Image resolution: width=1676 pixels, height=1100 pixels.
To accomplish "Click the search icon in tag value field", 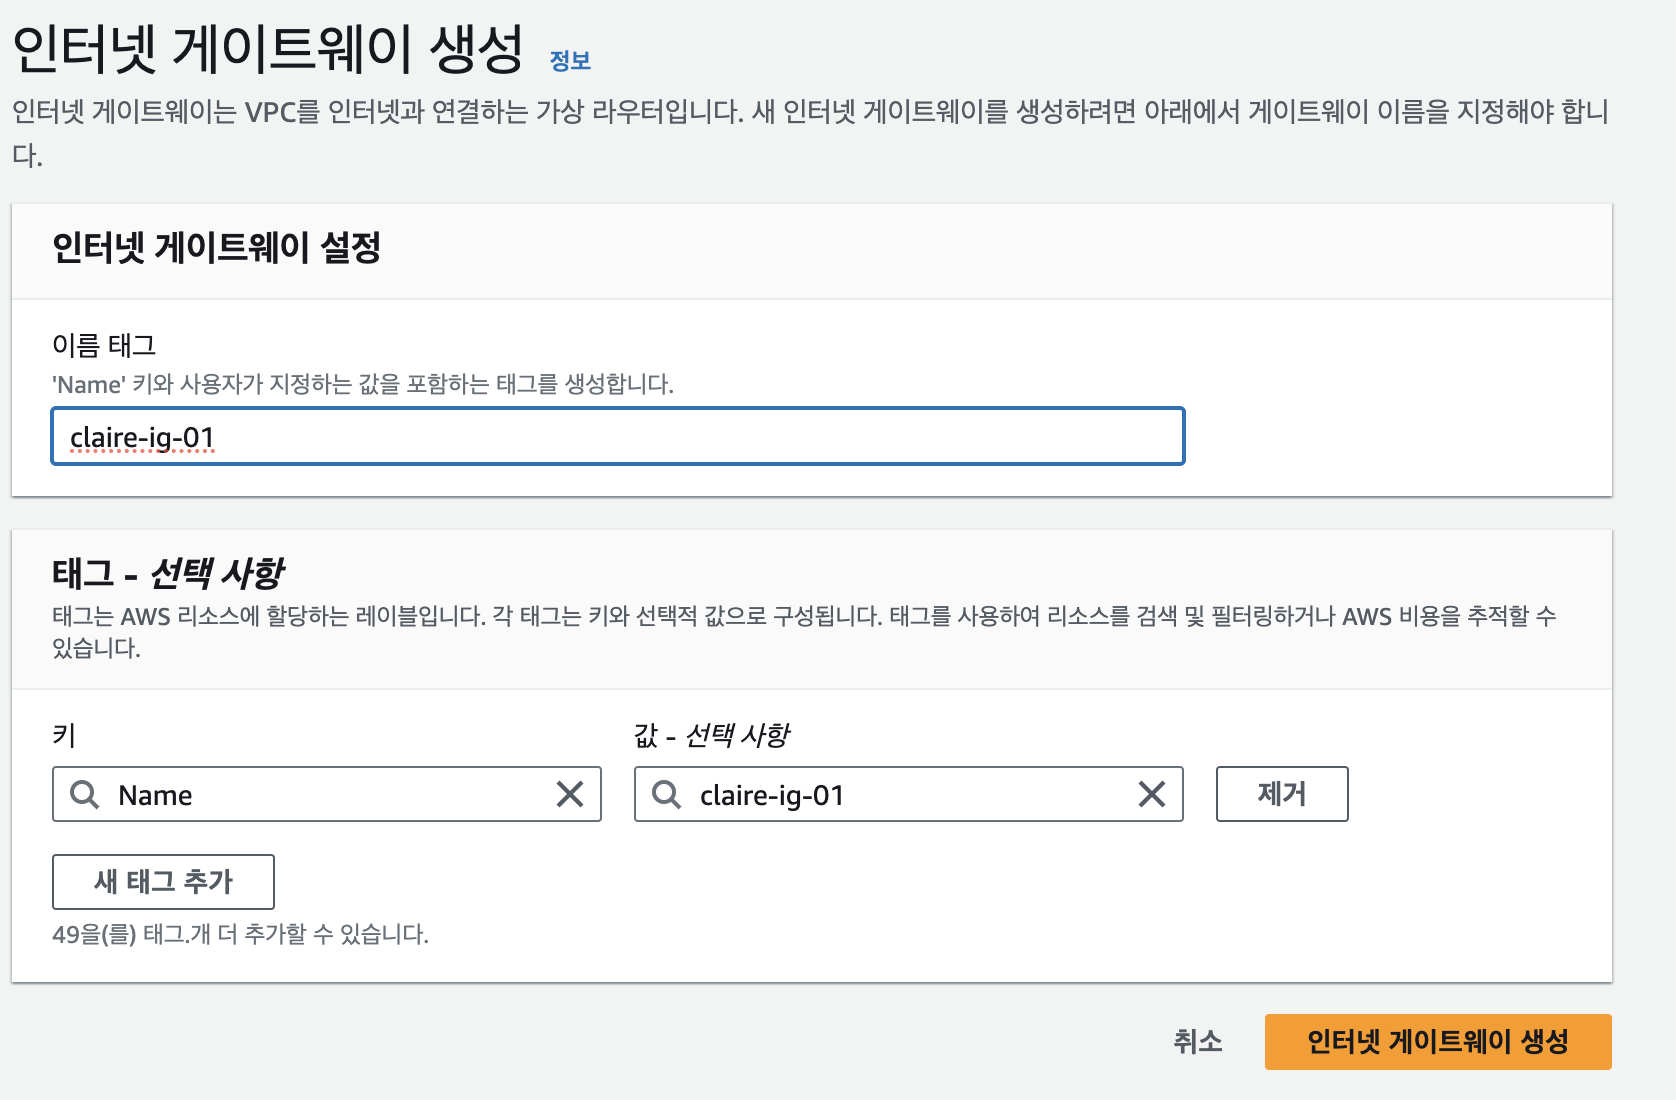I will (x=667, y=795).
